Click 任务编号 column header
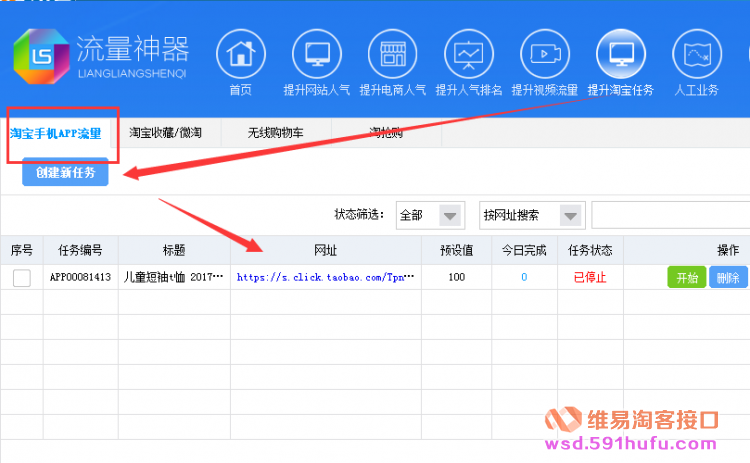 80,250
